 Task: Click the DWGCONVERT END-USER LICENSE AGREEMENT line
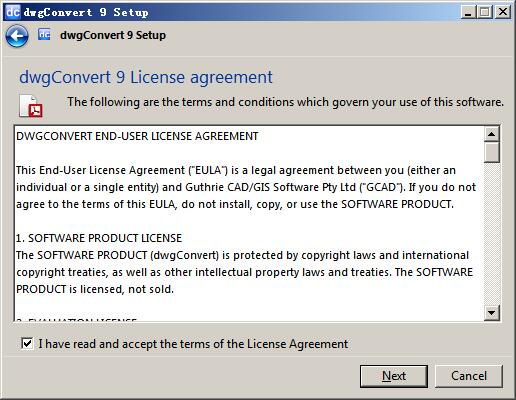[137, 136]
